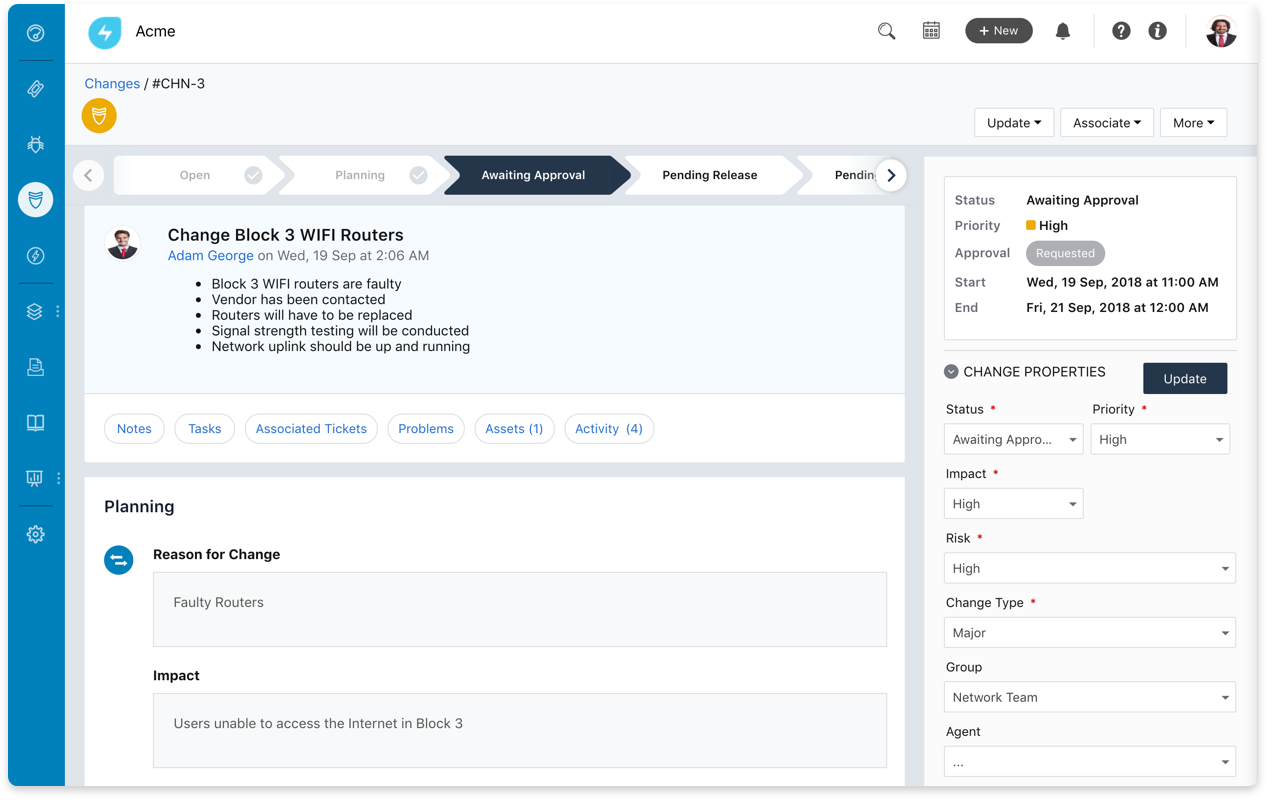Click the search magnifier icon
The width and height of the screenshot is (1266, 800).
[886, 31]
